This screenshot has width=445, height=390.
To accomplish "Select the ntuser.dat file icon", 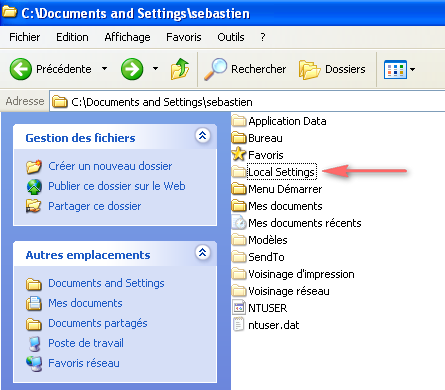I will (238, 325).
